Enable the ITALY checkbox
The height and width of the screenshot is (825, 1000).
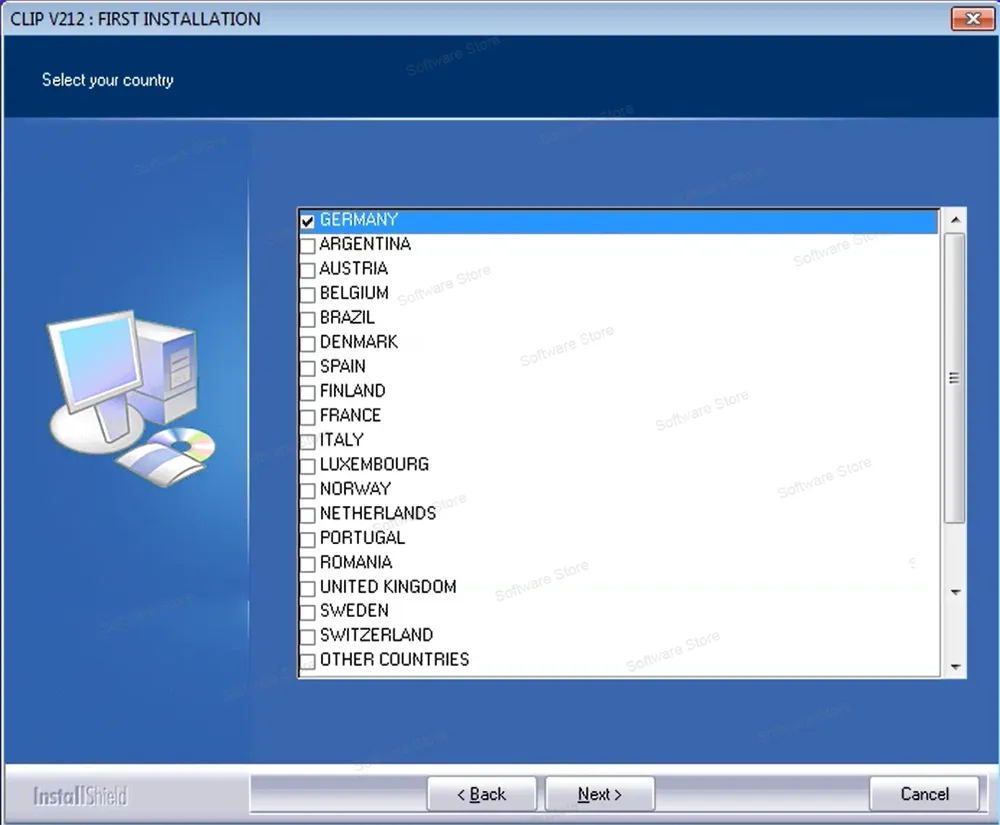[x=307, y=441]
